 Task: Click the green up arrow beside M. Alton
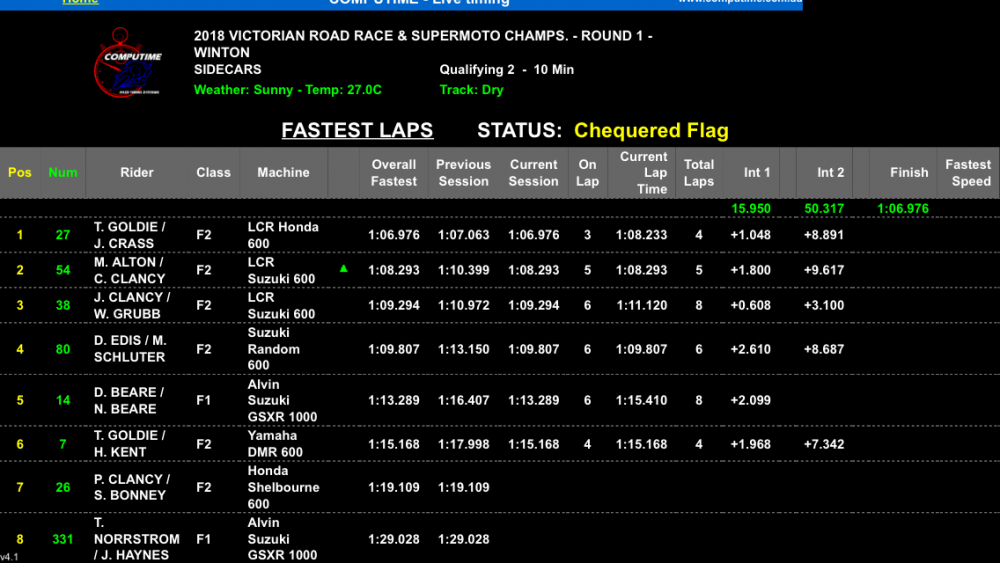click(x=344, y=269)
